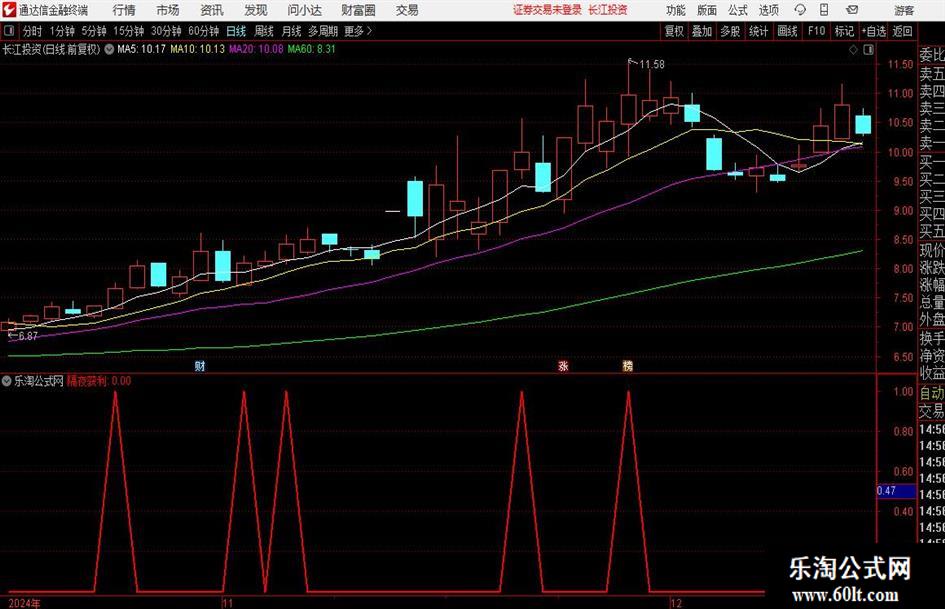Click the MA60: 8.31 indicator label
This screenshot has height=609, width=945.
[312, 49]
